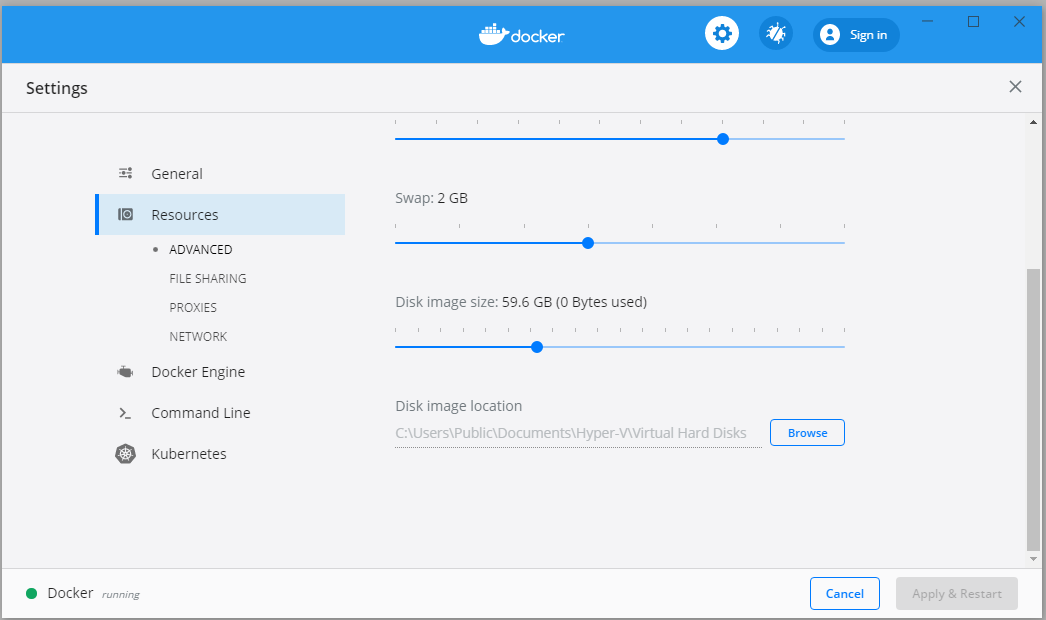
Task: Click the troubleshoot bug icon
Action: pos(776,34)
